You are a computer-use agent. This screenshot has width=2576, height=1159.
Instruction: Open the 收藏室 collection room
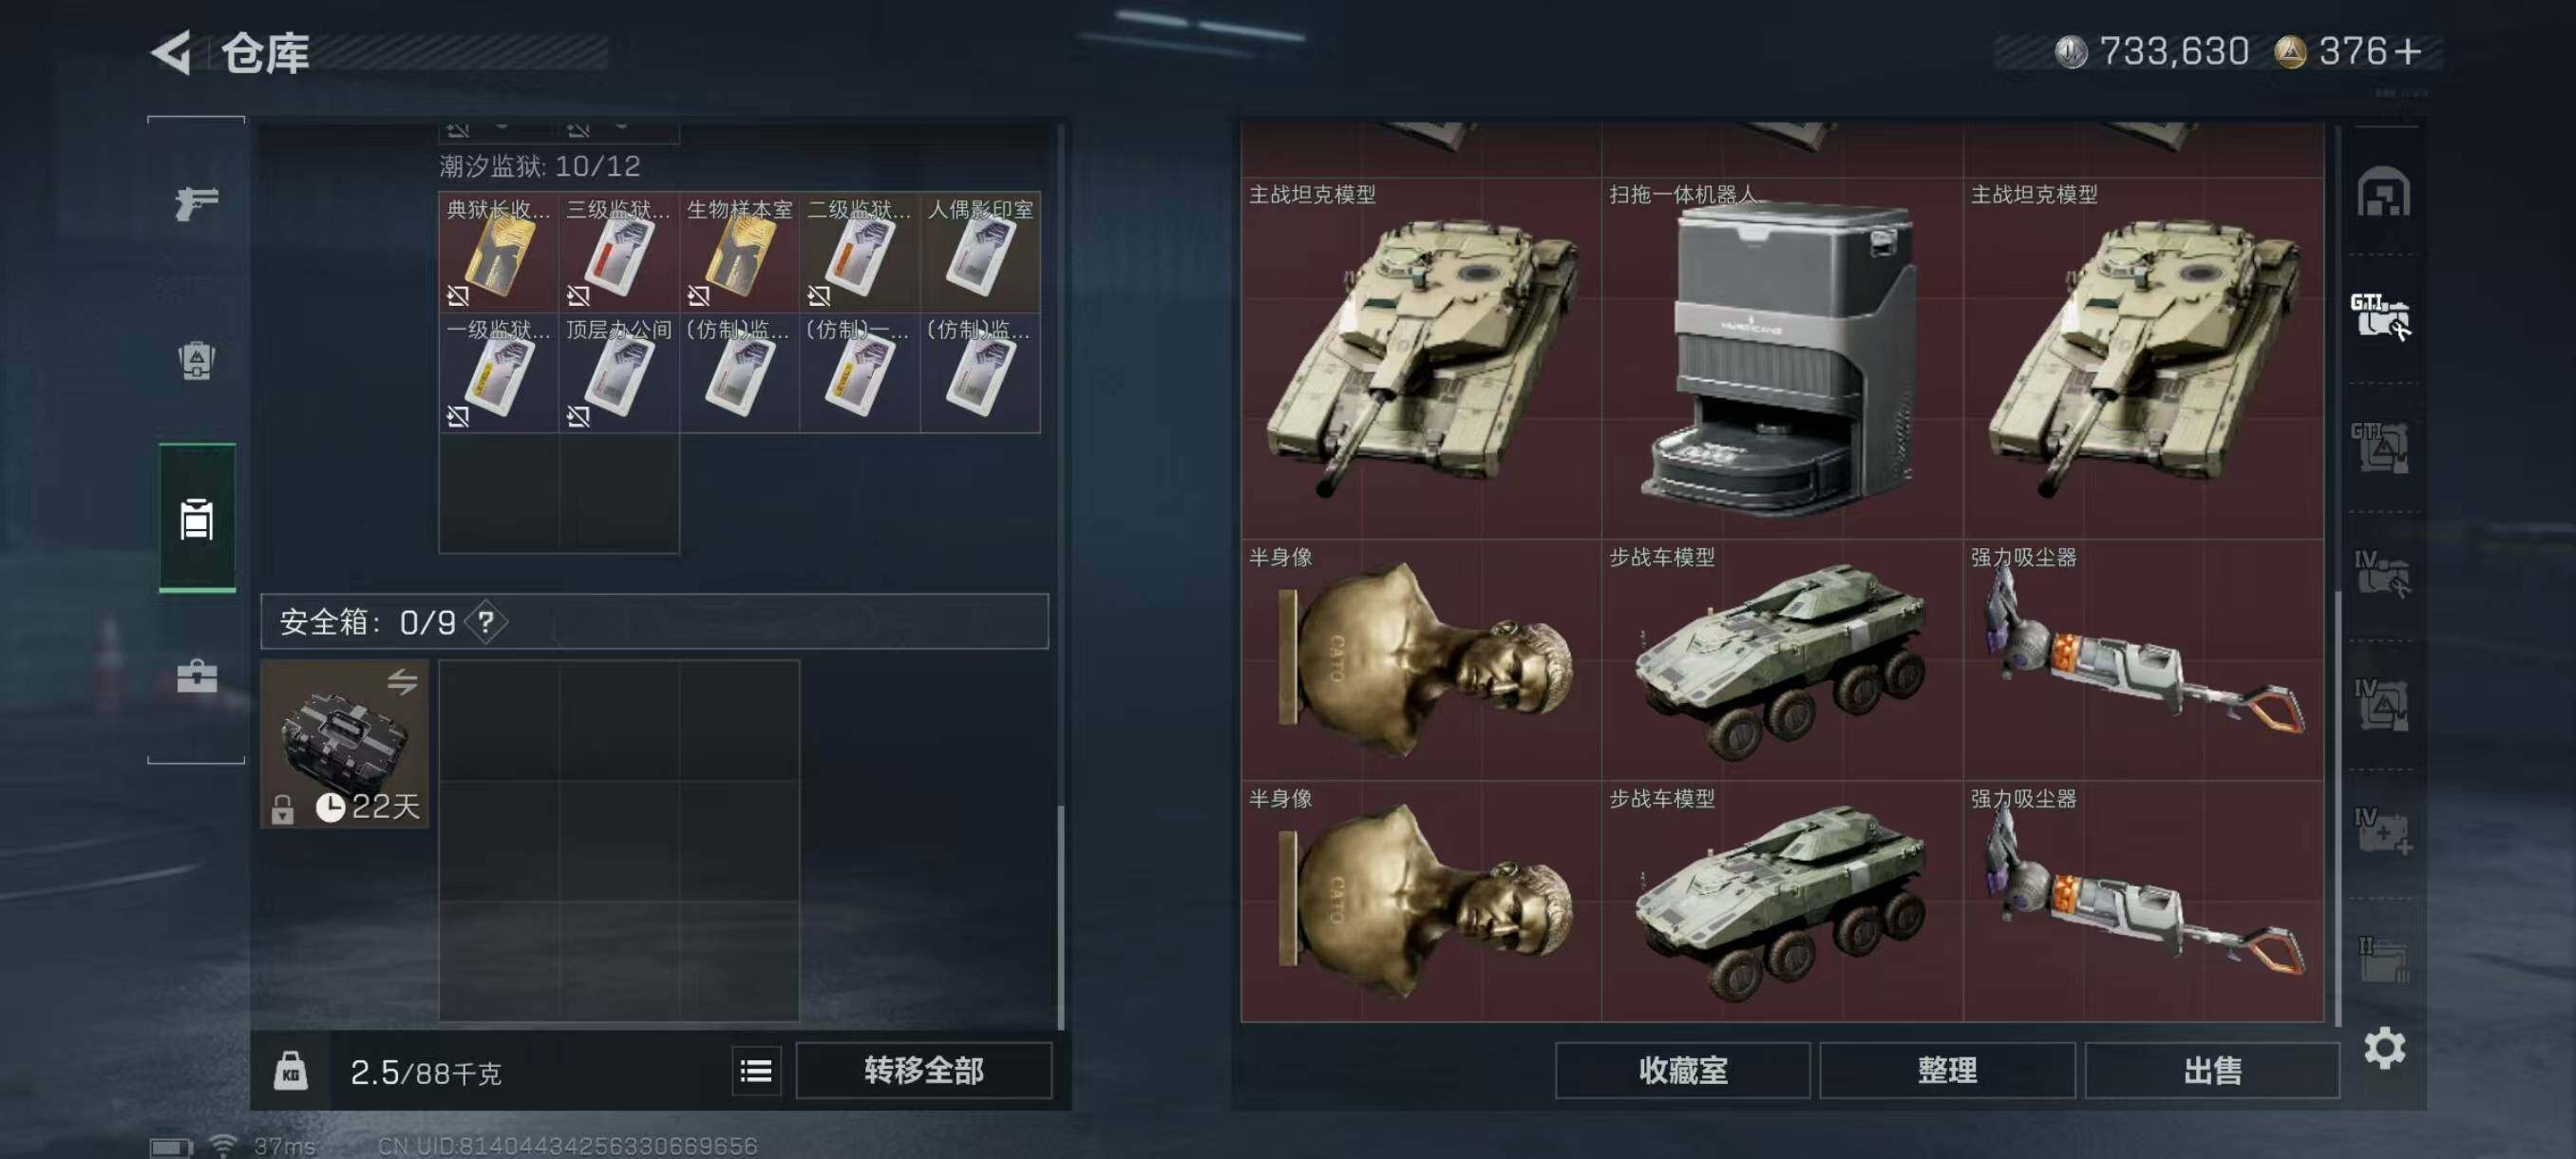(1682, 1071)
